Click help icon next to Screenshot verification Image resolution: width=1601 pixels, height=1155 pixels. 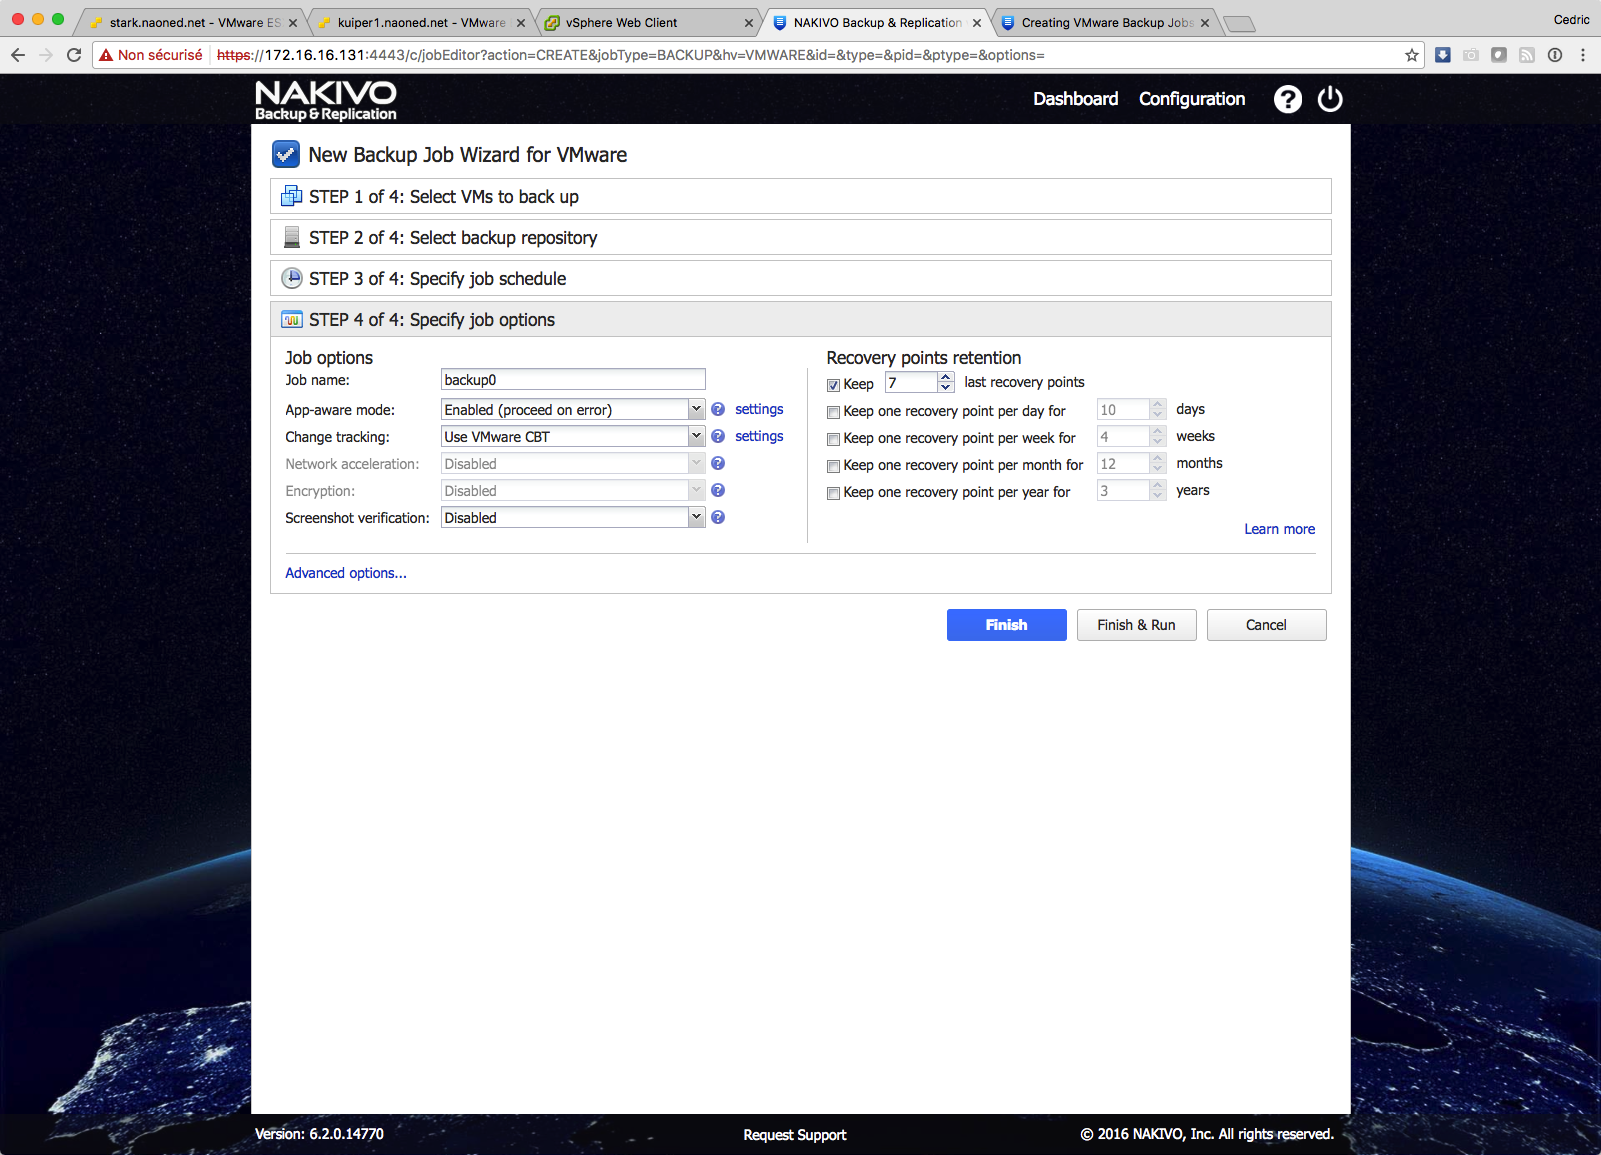pyautogui.click(x=718, y=518)
